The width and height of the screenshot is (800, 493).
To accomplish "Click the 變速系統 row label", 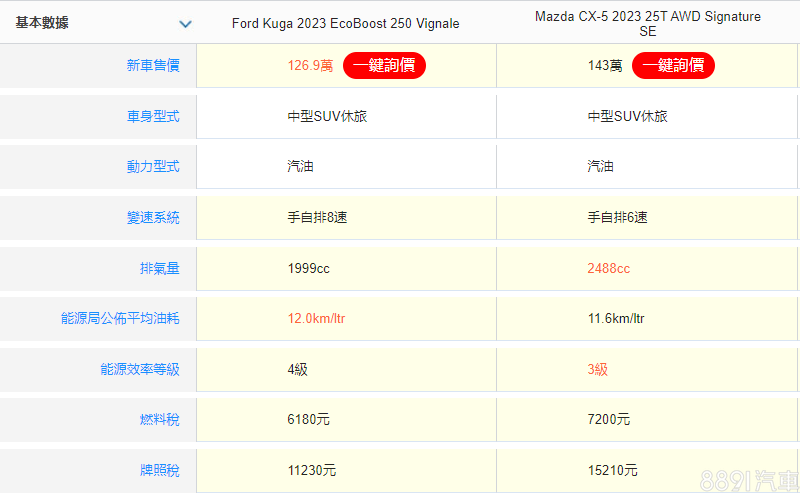I will [x=153, y=217].
